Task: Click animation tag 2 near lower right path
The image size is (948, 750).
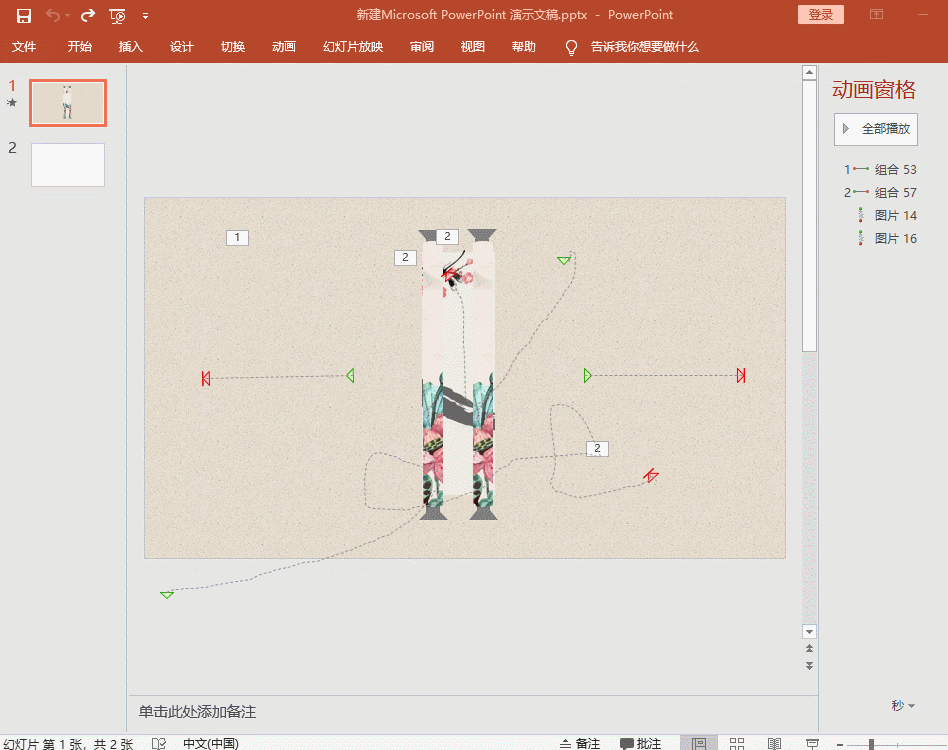Action: 597,448
